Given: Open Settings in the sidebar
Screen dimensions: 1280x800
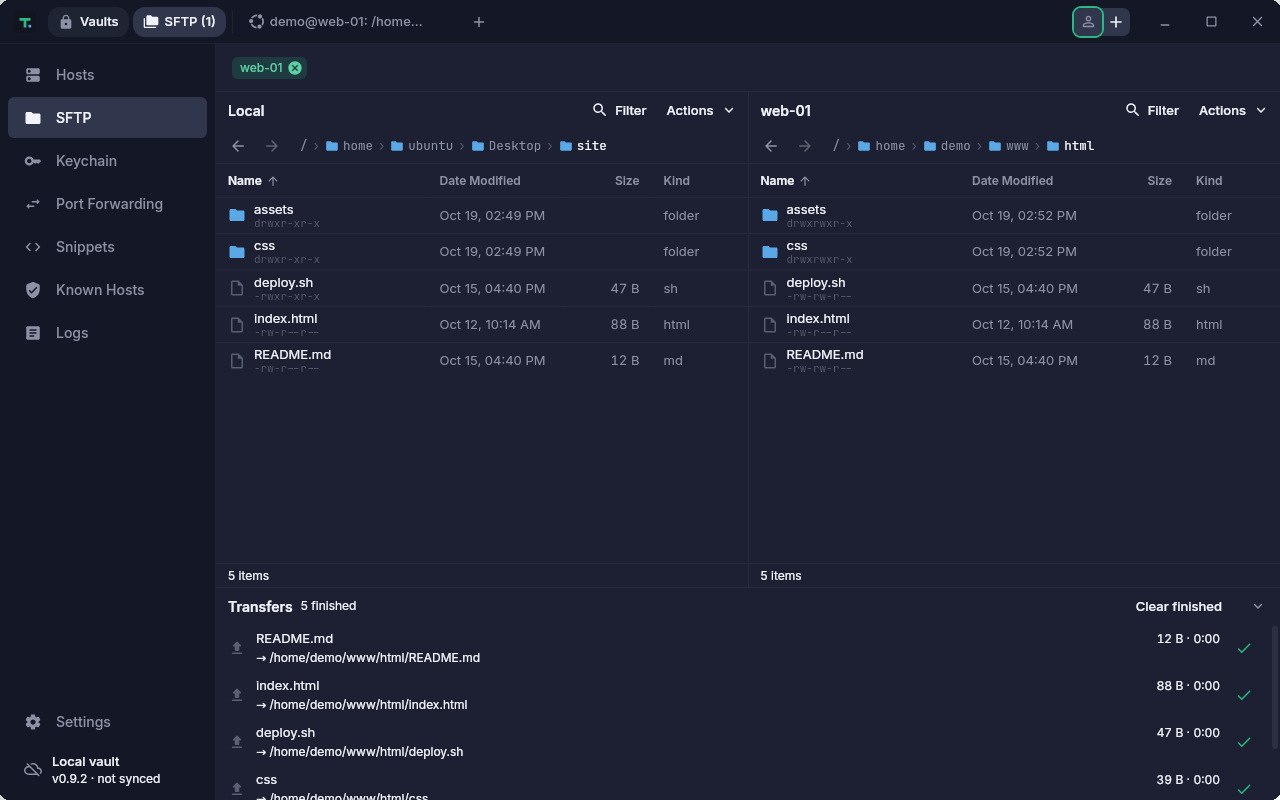Looking at the screenshot, I should pyautogui.click(x=107, y=722).
